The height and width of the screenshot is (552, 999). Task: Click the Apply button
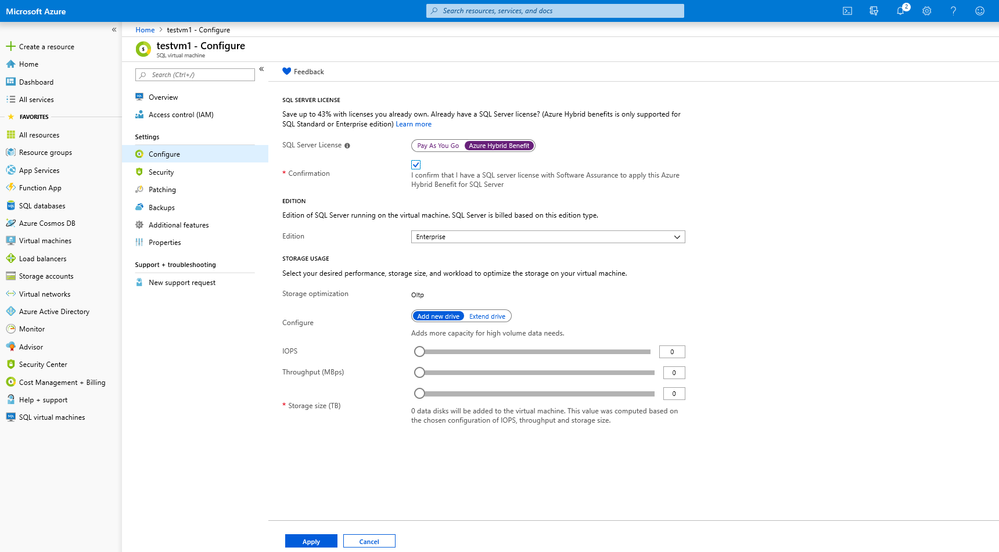point(311,541)
